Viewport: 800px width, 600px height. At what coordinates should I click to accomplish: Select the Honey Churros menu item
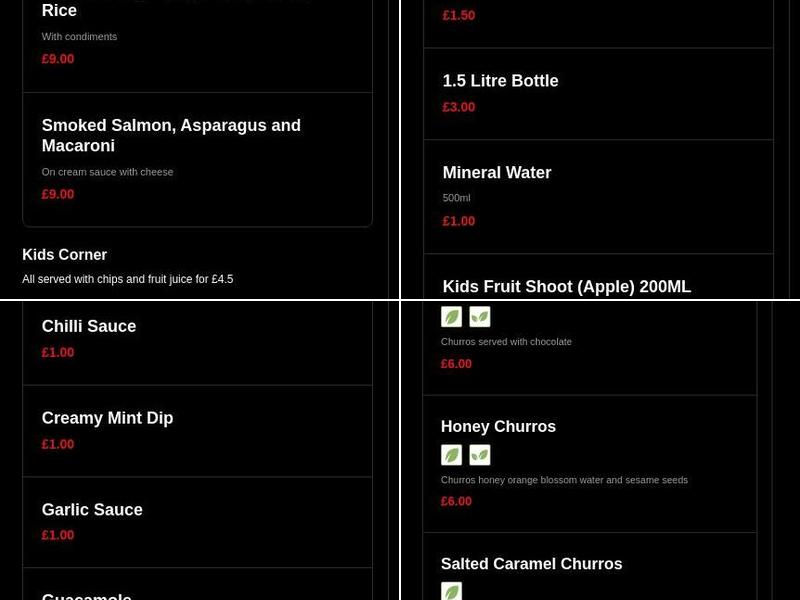tap(498, 427)
